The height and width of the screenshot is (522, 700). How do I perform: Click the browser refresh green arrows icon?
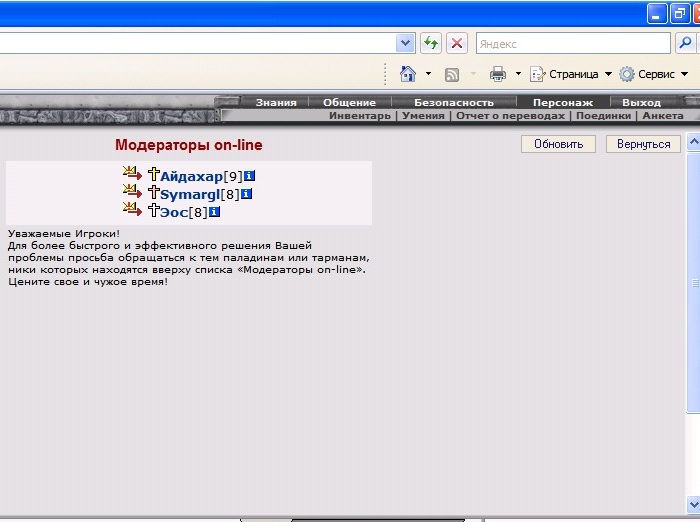pyautogui.click(x=431, y=43)
